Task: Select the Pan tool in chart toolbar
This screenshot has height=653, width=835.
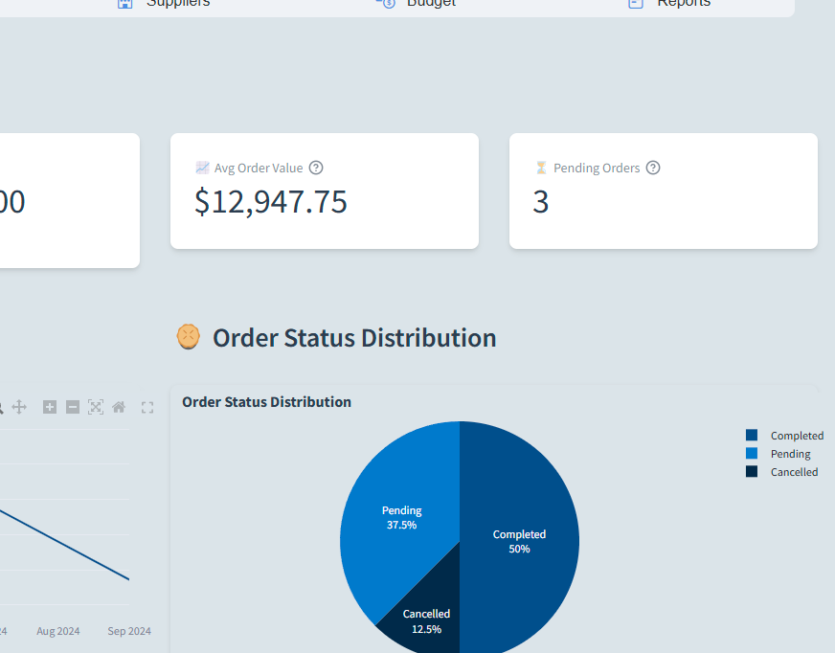Action: click(x=19, y=407)
